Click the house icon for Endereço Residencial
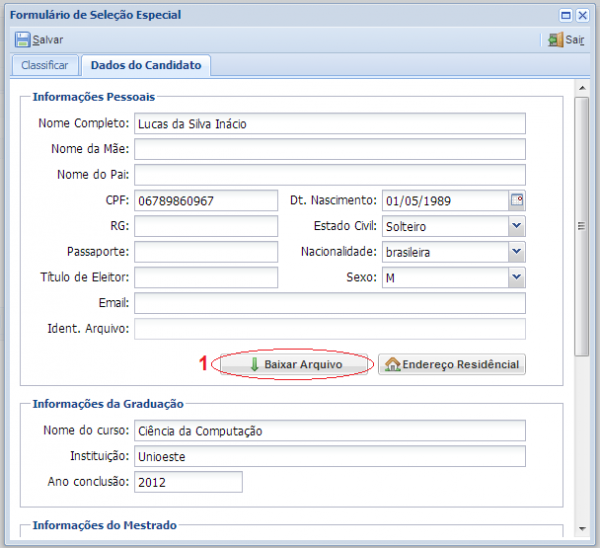The height and width of the screenshot is (548, 600). click(393, 365)
